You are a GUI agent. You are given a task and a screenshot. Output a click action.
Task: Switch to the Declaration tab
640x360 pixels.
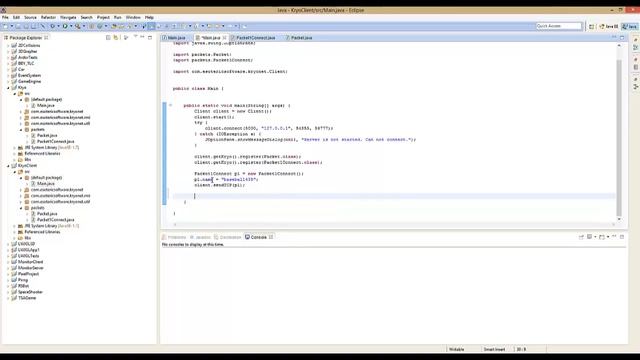228,237
